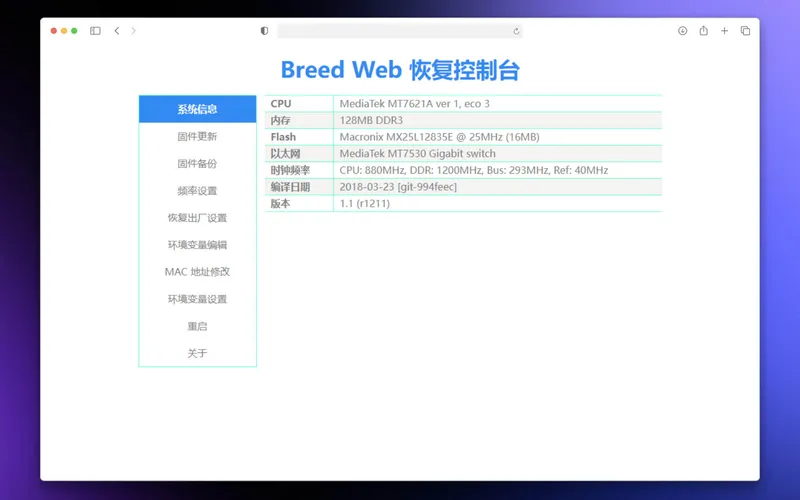Open the 恢复出厂设置 menu item

197,217
